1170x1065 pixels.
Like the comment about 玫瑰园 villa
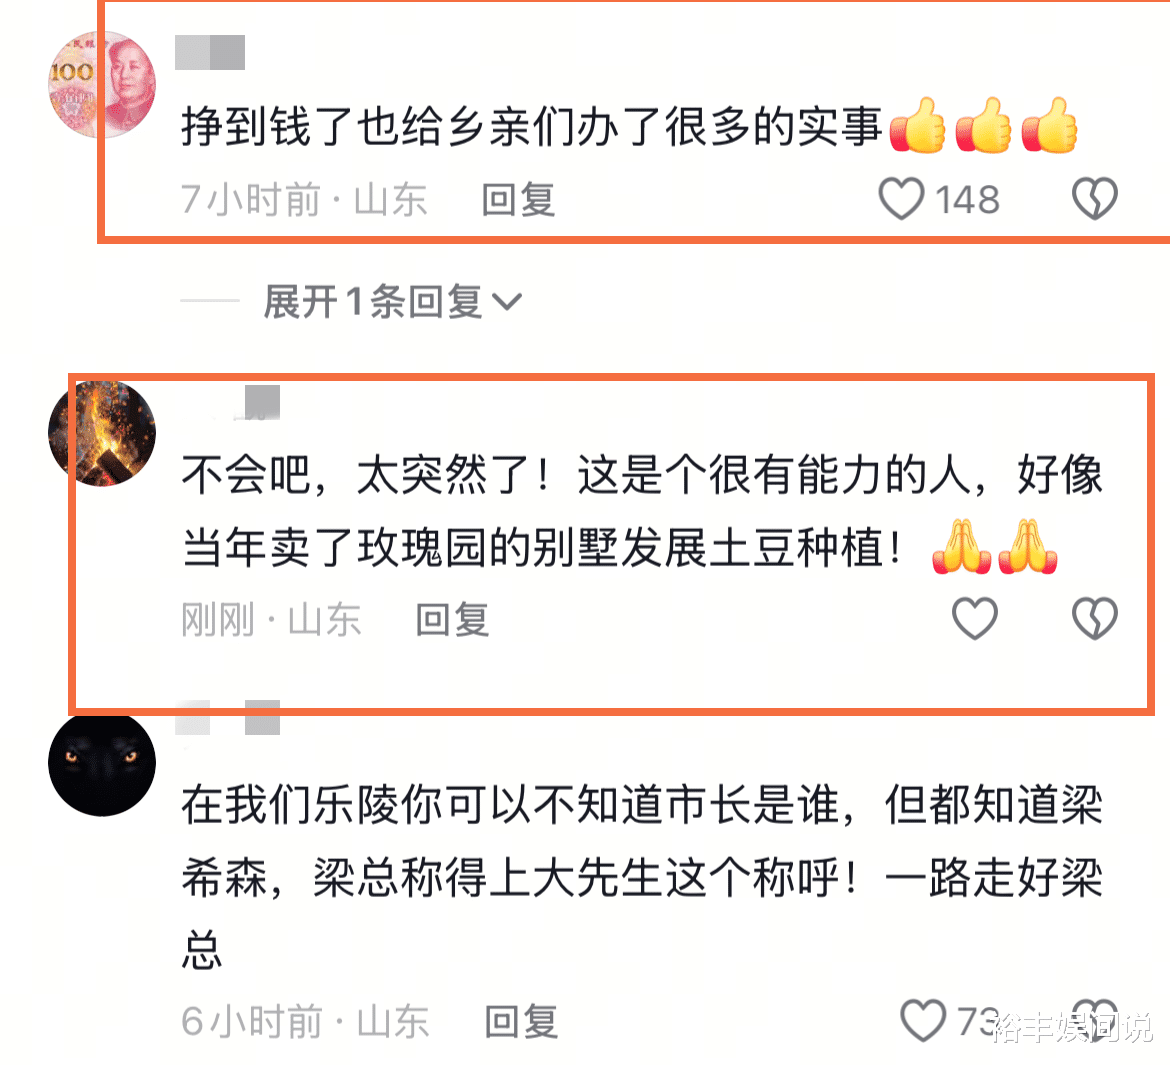pos(975,619)
